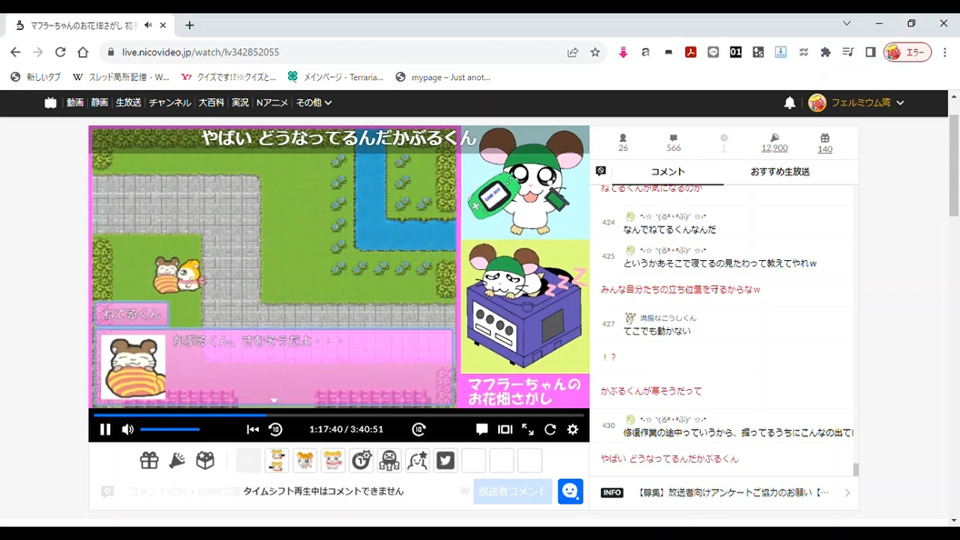Image resolution: width=960 pixels, height=540 pixels.
Task: Open the Chrome three-dot menu
Action: (x=945, y=52)
